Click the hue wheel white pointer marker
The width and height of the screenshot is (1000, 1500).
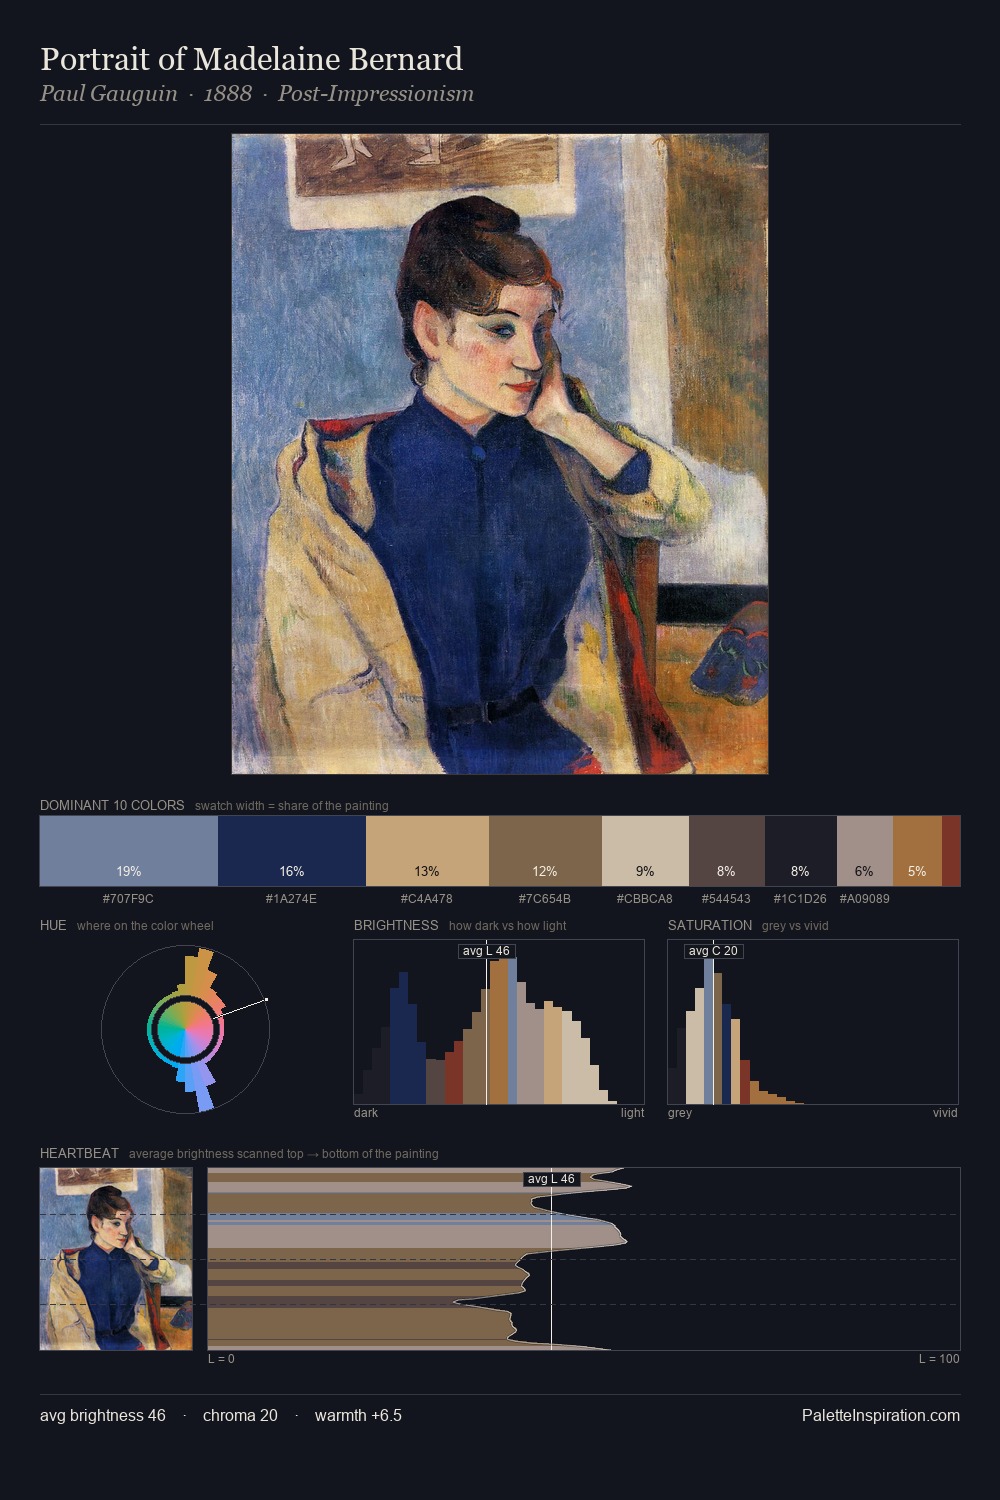pos(266,999)
